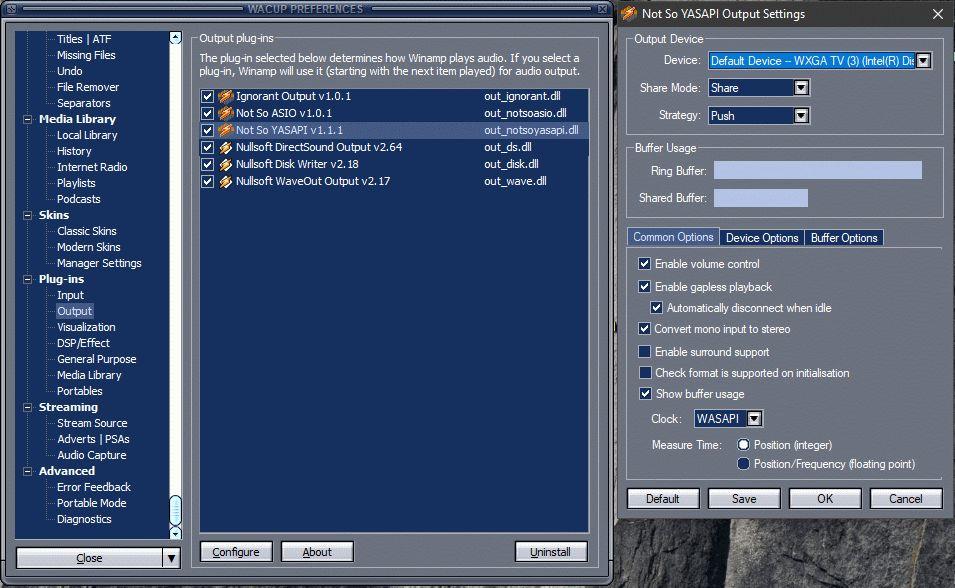Toggle Automatically disconnect when idle

point(657,308)
